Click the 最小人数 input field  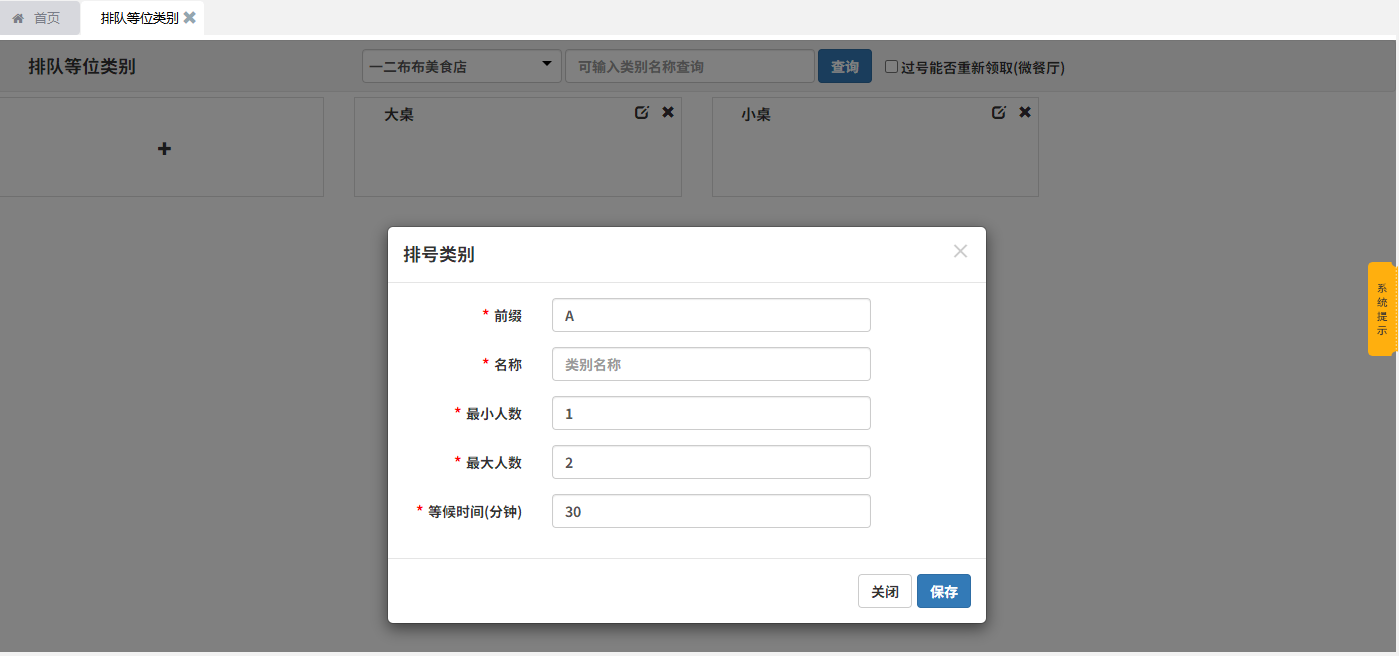711,413
